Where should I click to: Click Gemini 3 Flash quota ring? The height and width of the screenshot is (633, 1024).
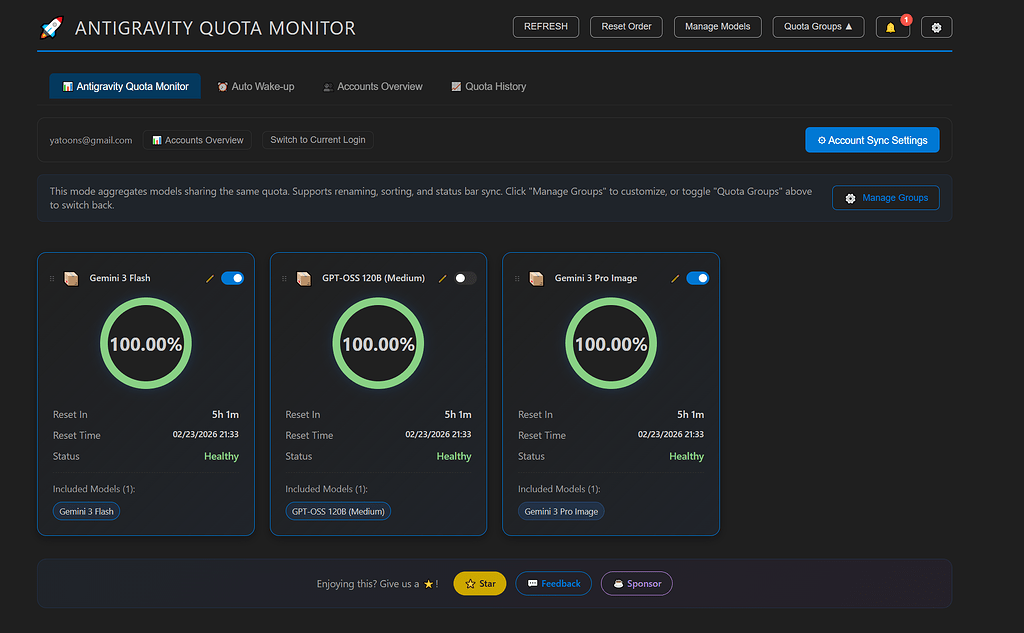(146, 344)
